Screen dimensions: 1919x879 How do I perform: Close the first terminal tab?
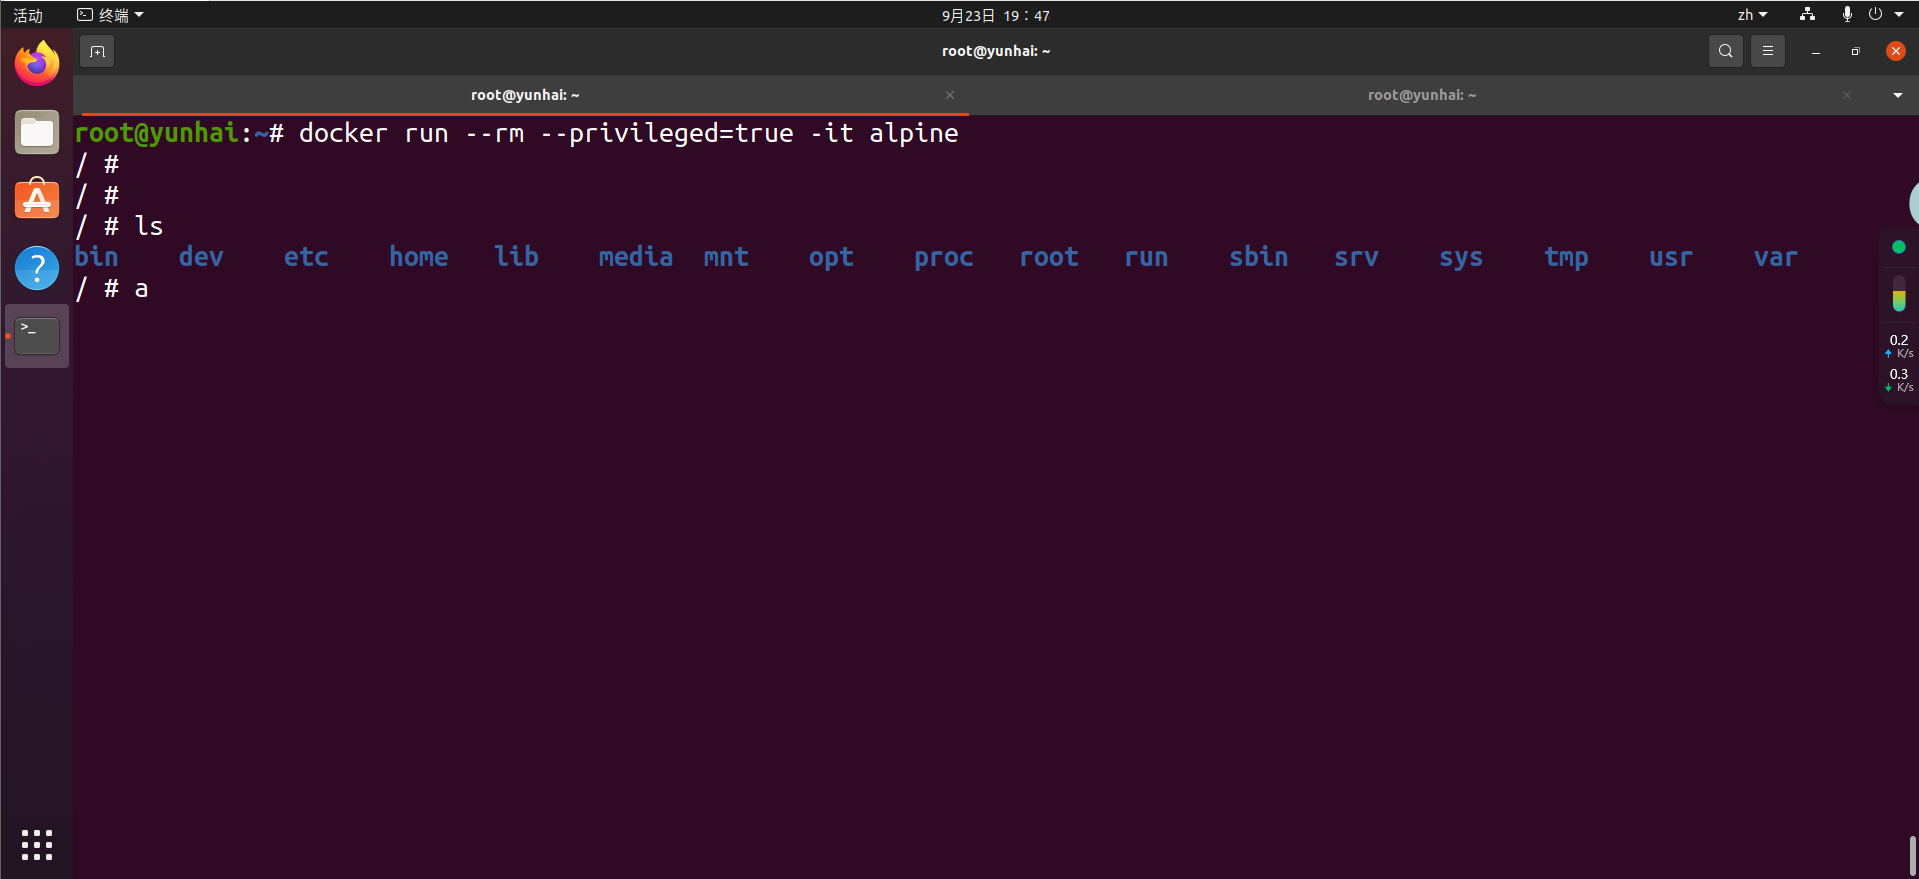(x=950, y=95)
